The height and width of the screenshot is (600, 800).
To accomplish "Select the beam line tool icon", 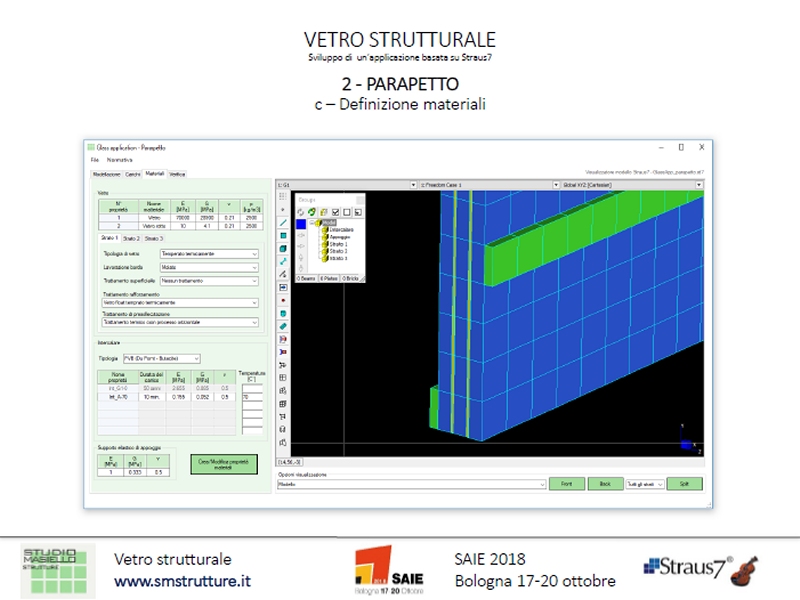I will click(284, 222).
